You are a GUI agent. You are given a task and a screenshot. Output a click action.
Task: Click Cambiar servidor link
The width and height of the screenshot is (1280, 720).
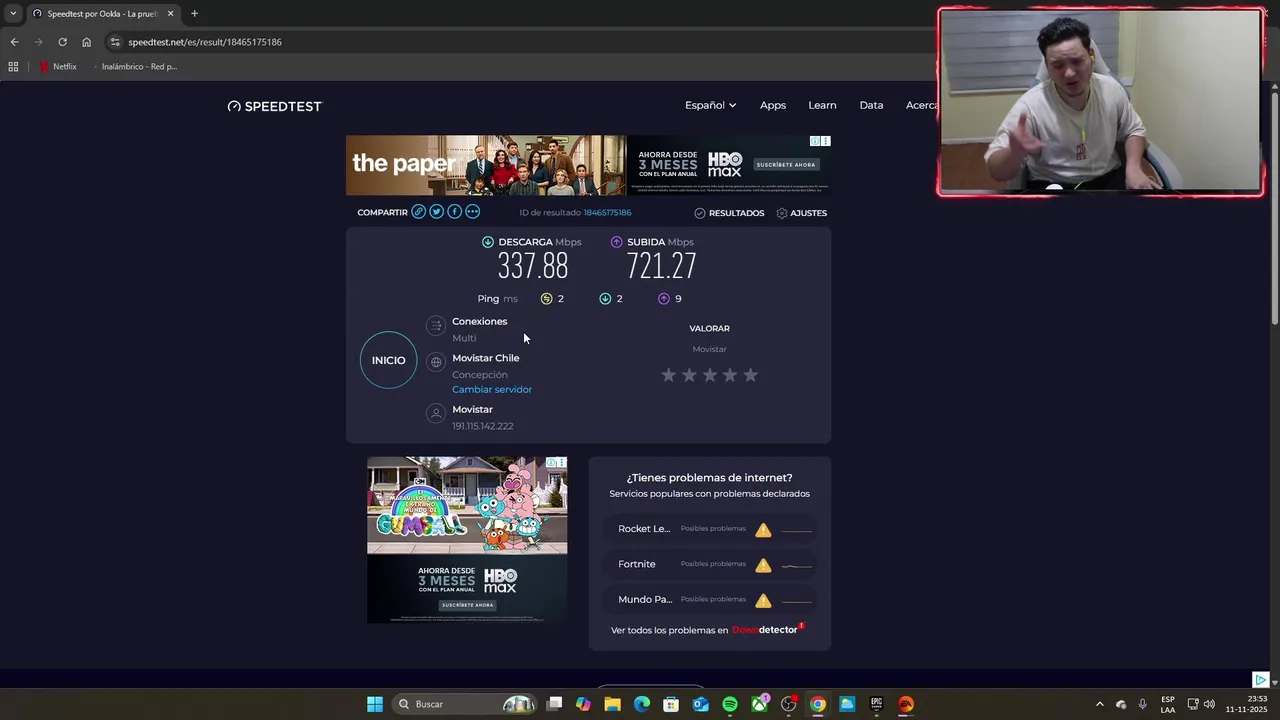click(x=492, y=389)
